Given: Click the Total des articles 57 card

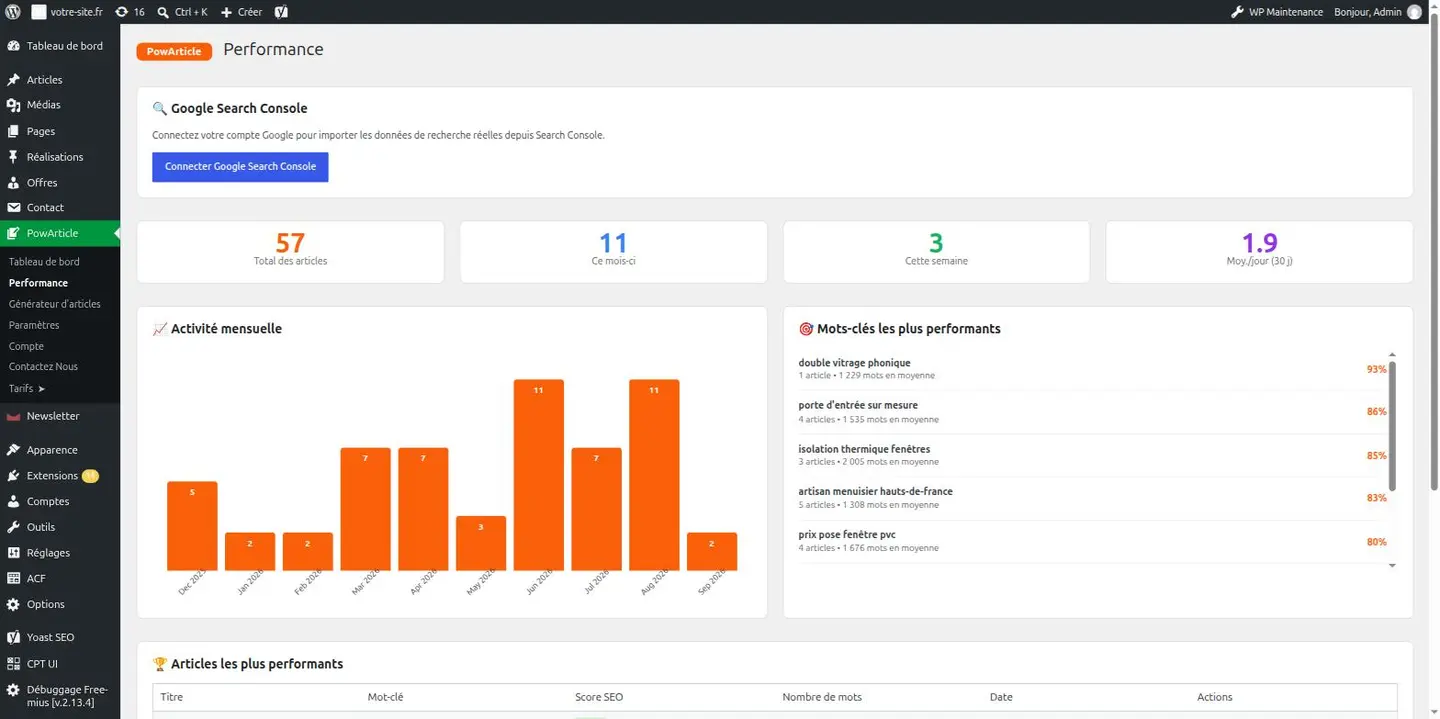Looking at the screenshot, I should [290, 252].
